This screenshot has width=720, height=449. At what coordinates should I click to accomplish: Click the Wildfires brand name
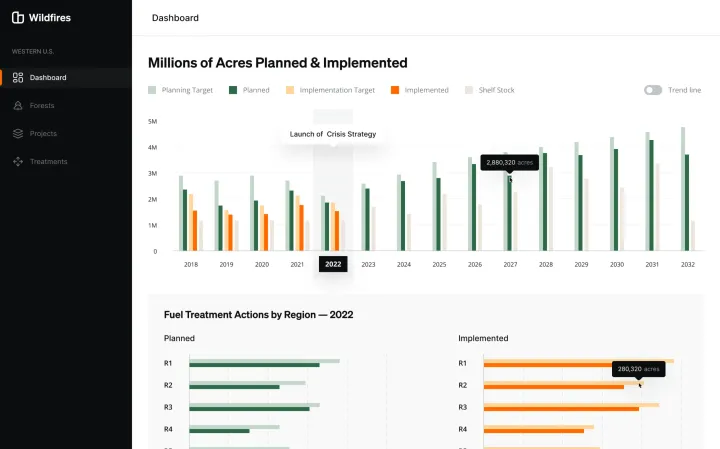point(50,18)
